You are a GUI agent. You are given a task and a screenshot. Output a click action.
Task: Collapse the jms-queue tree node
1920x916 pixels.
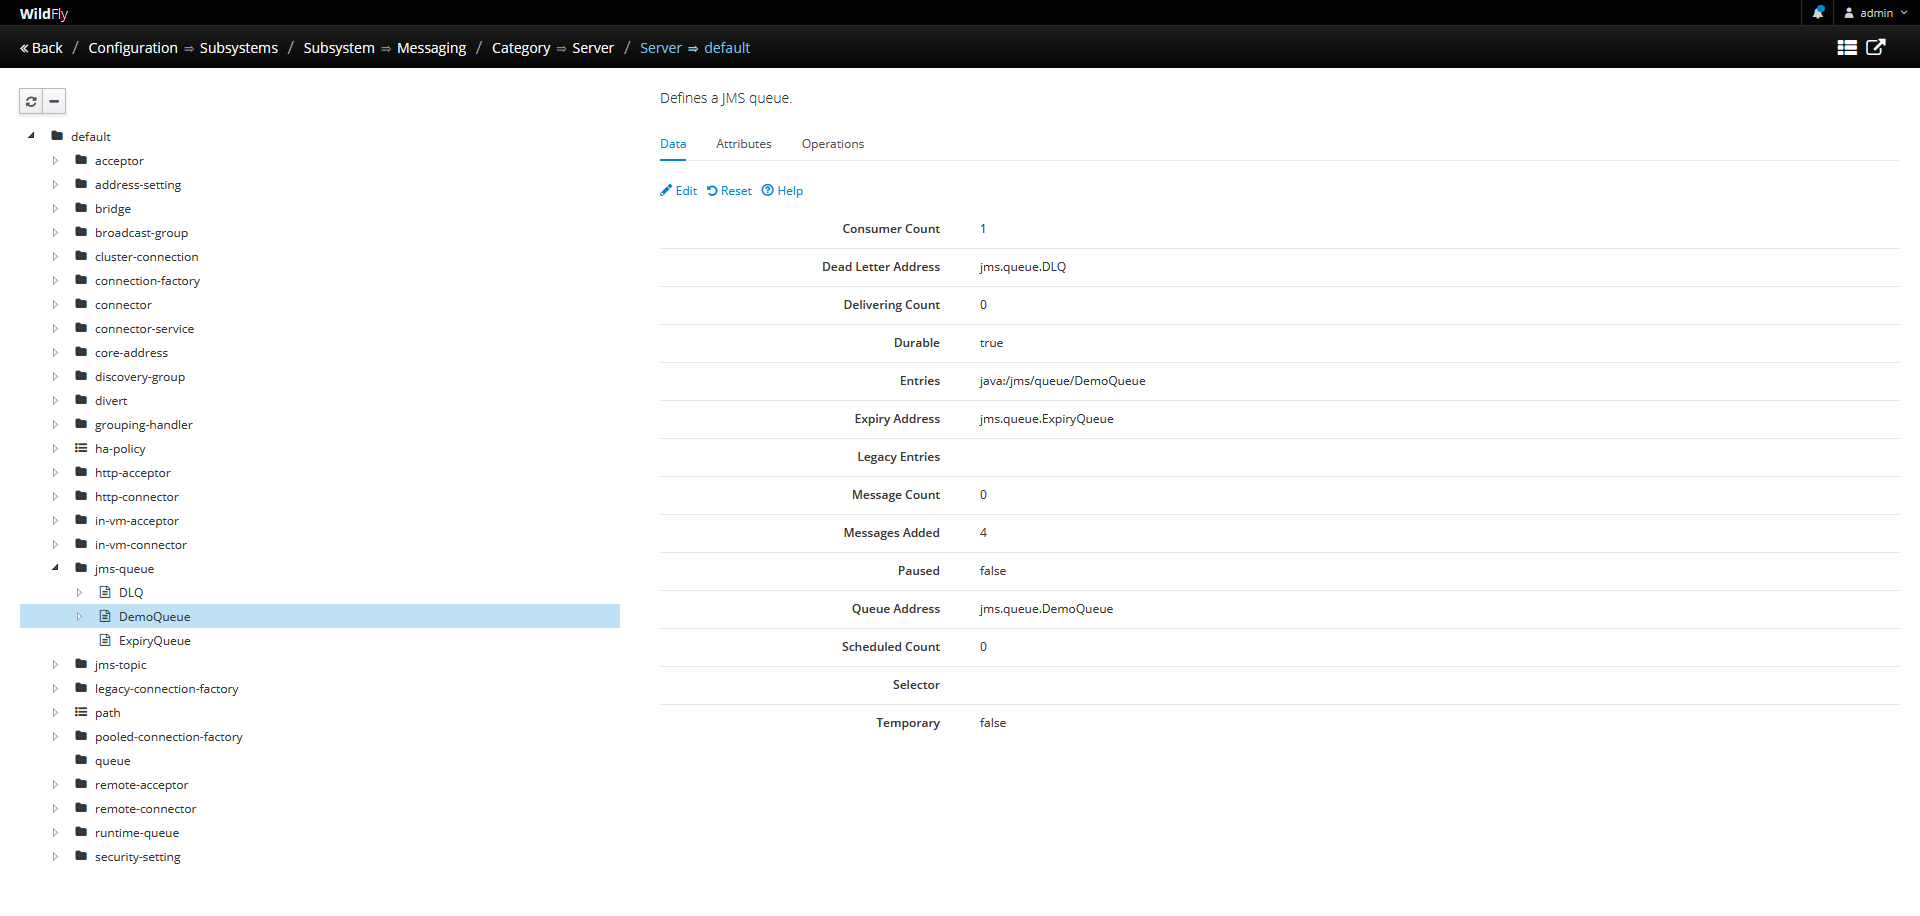55,568
